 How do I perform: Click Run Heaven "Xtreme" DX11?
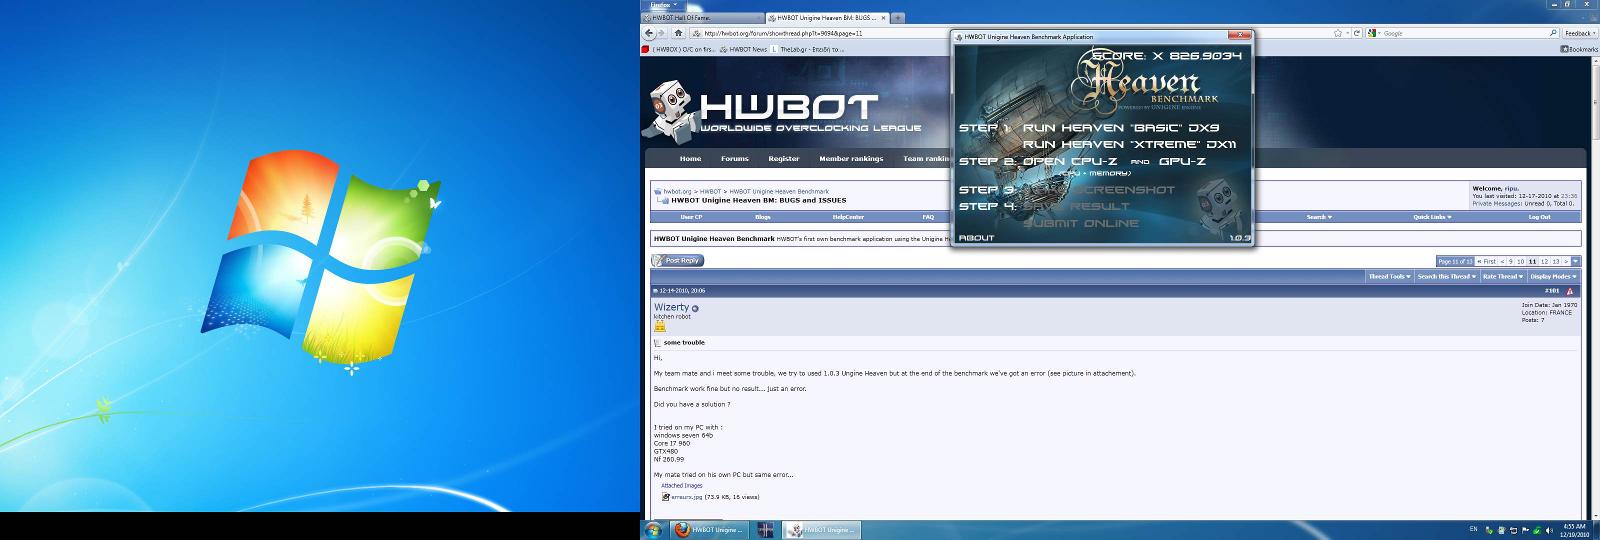[1129, 144]
